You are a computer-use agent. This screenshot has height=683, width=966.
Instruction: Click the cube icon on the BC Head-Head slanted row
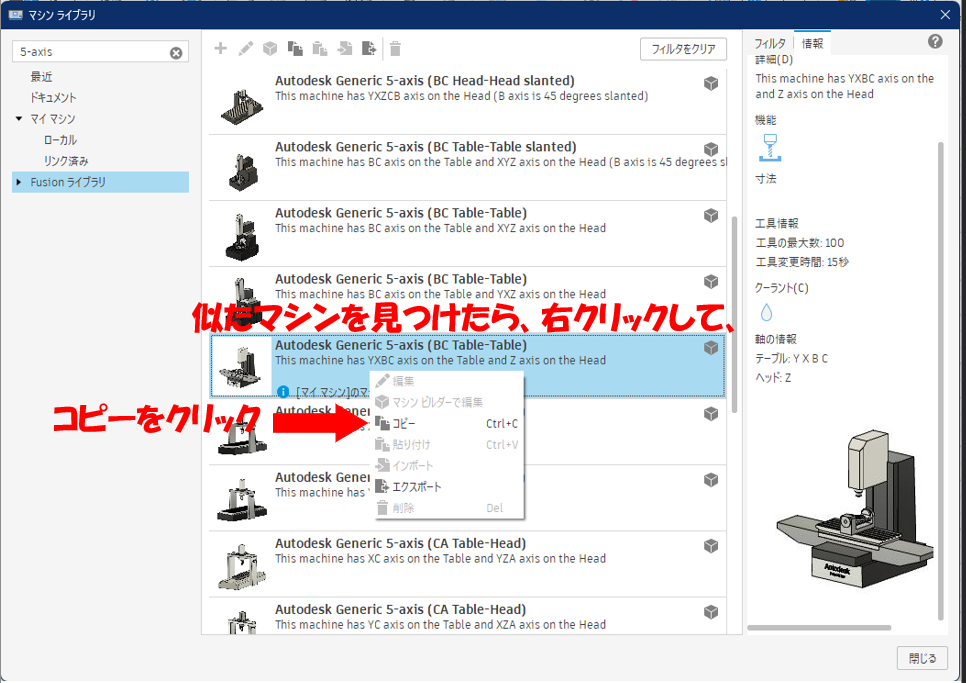pyautogui.click(x=711, y=82)
